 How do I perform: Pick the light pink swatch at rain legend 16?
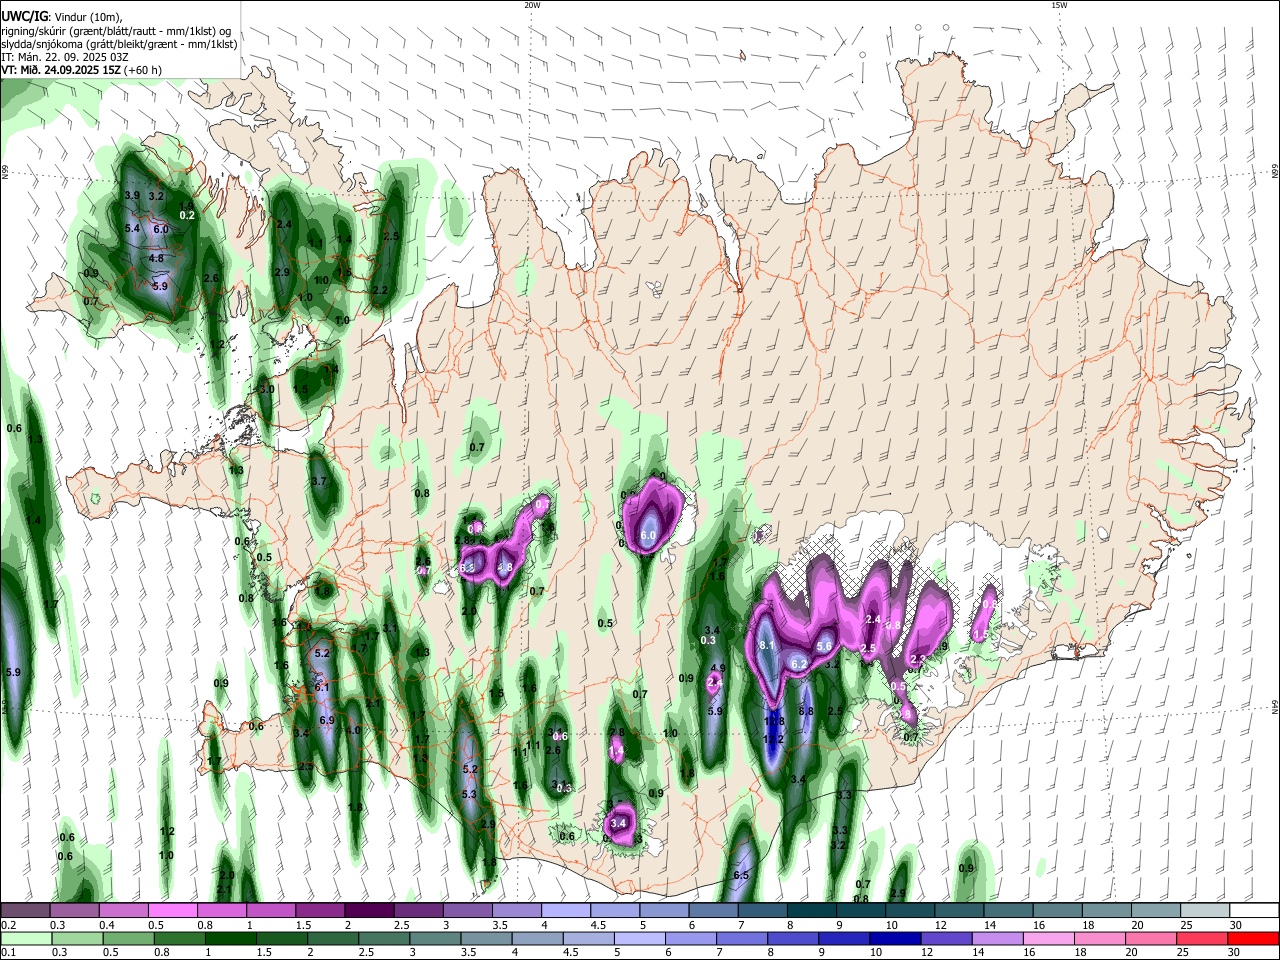click(1048, 938)
